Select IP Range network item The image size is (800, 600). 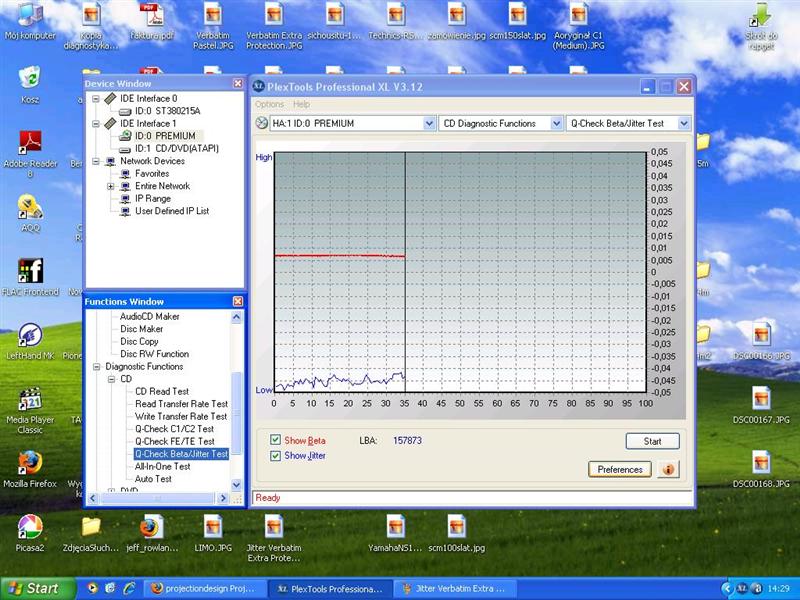click(x=153, y=198)
